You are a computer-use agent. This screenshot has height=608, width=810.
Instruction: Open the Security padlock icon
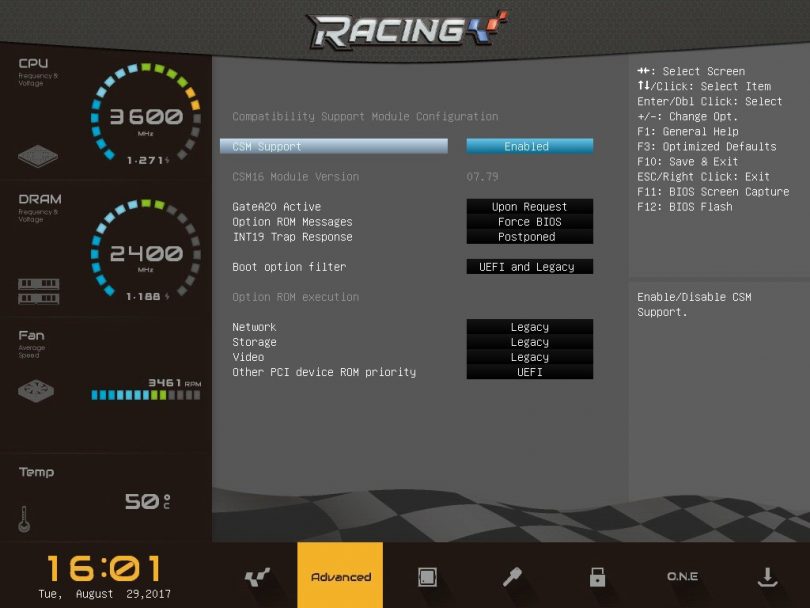597,577
